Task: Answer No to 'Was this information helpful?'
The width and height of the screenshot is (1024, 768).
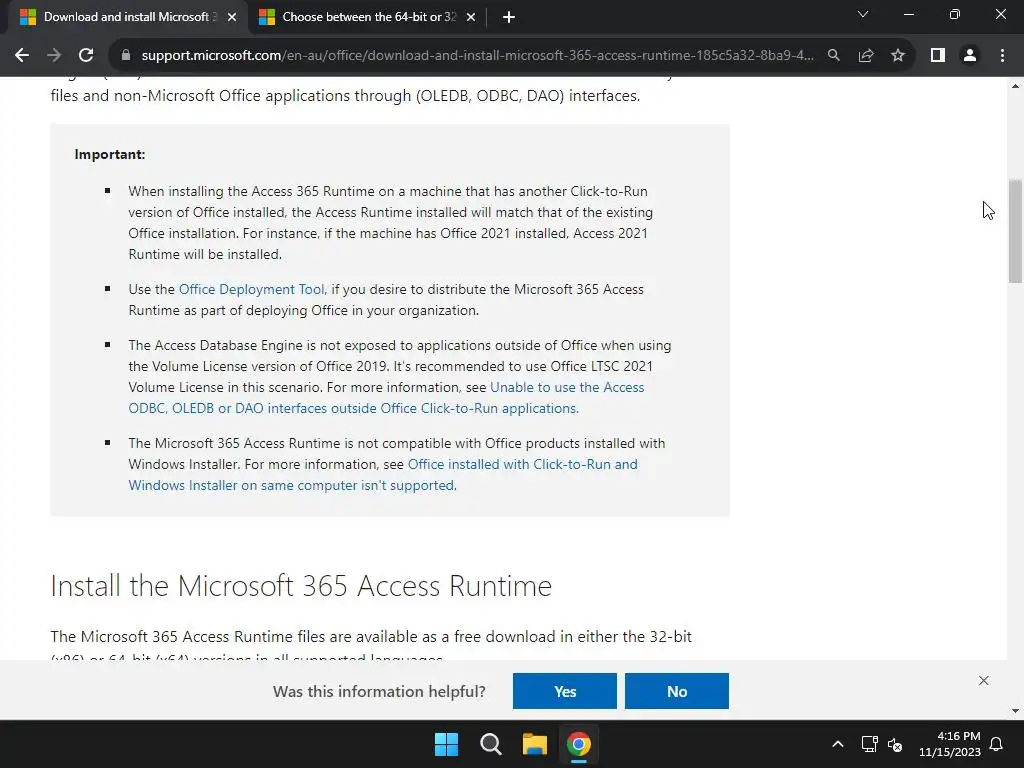Action: pos(677,691)
